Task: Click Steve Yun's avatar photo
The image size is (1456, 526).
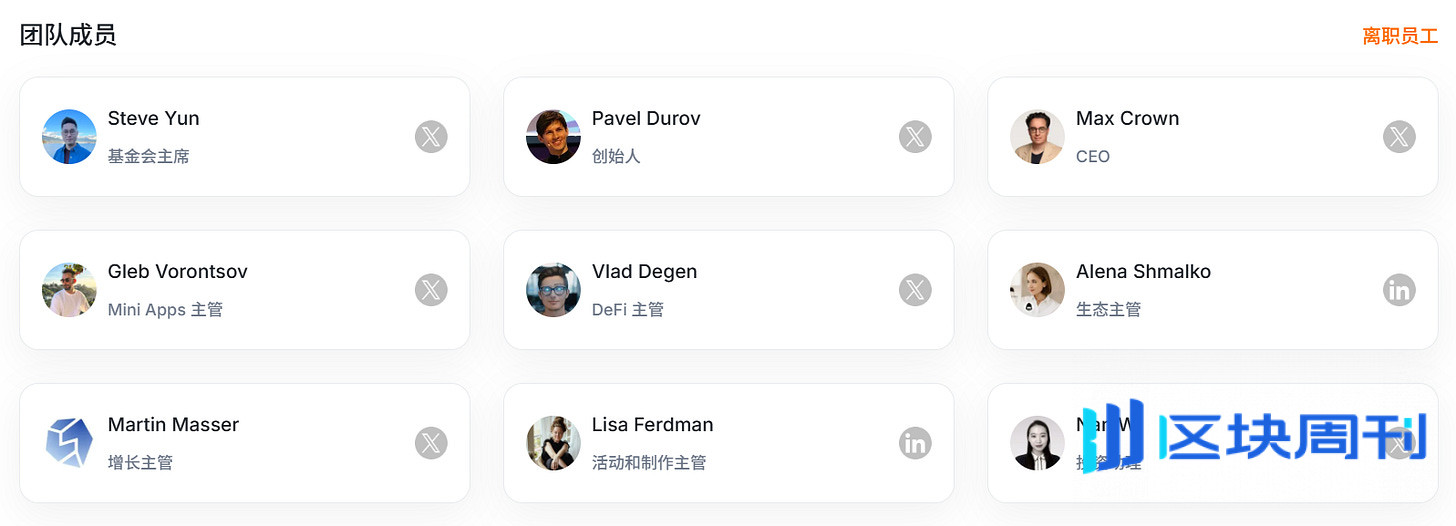Action: (x=69, y=137)
